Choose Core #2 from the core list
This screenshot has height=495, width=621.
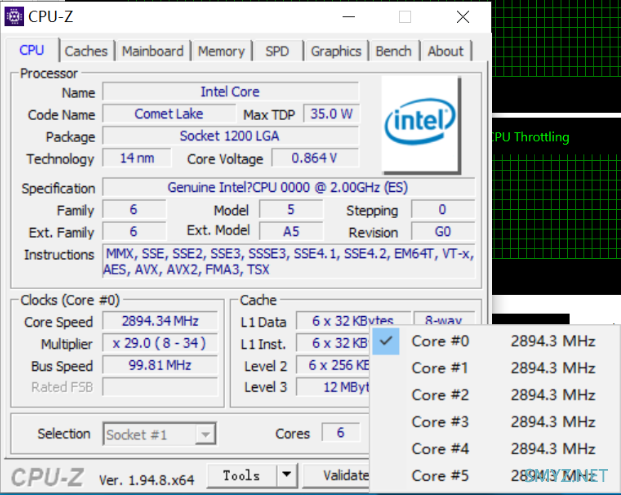495,395
